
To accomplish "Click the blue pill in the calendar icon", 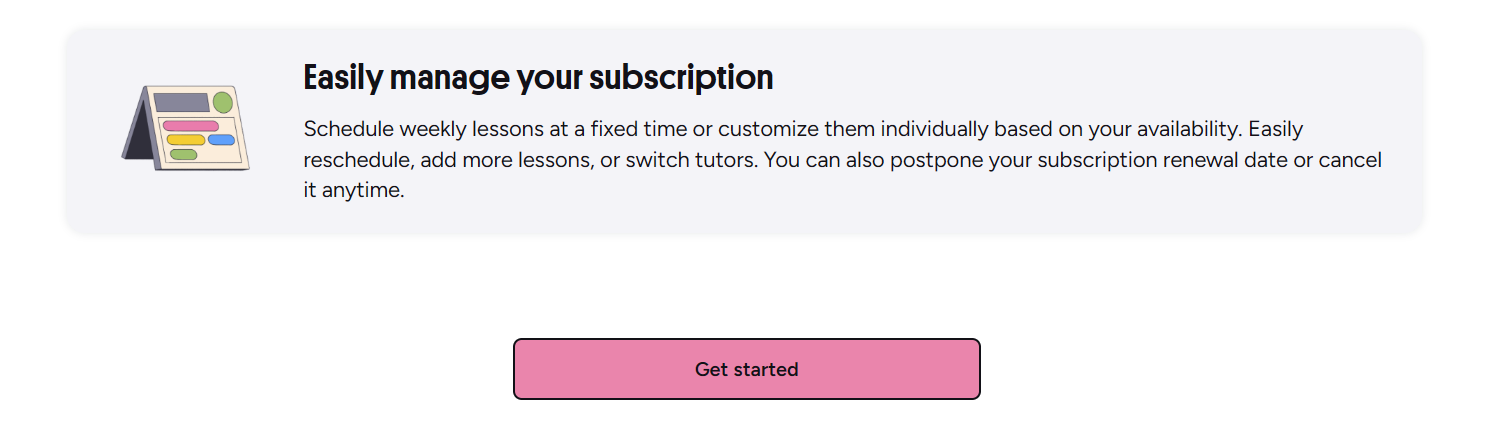I will tap(221, 140).
